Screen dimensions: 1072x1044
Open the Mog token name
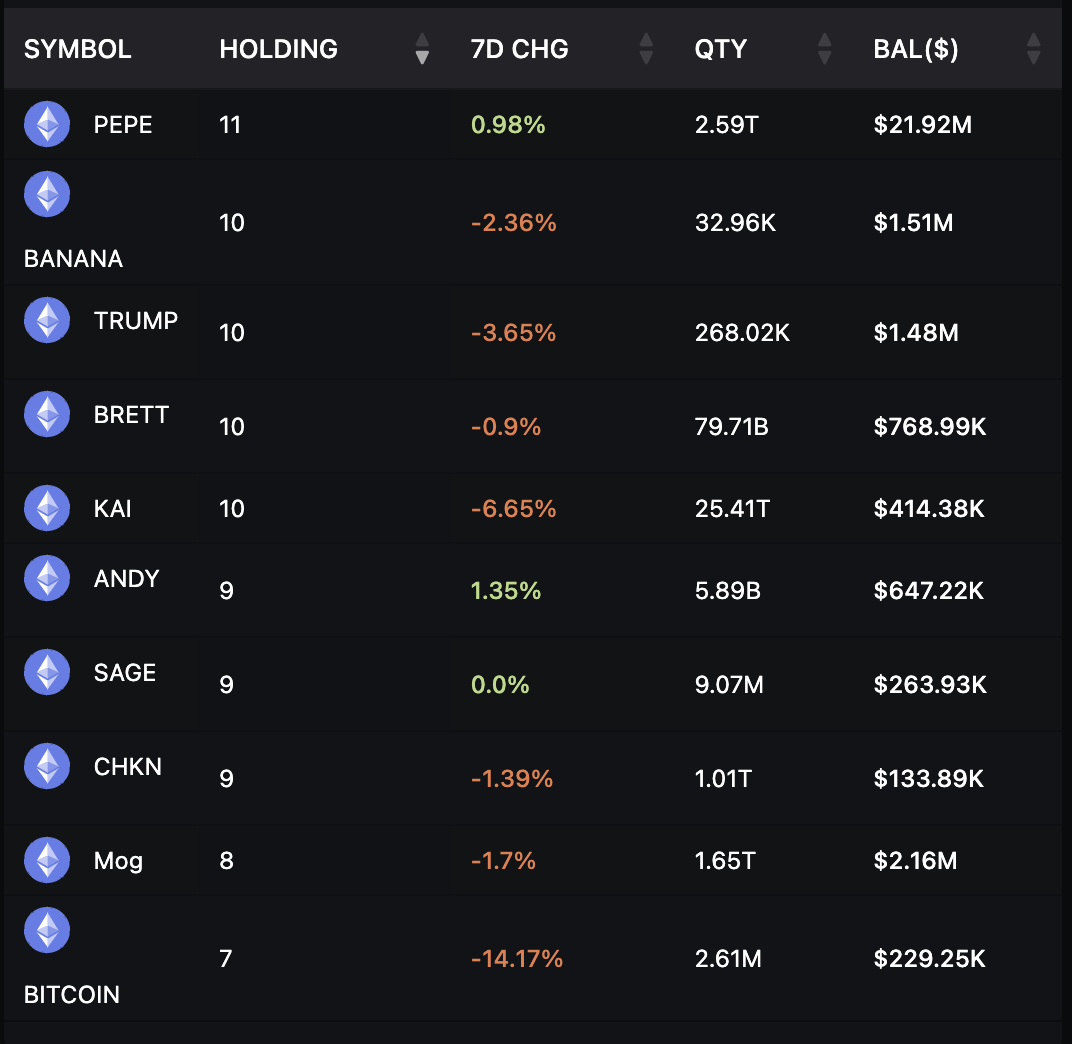coord(118,861)
